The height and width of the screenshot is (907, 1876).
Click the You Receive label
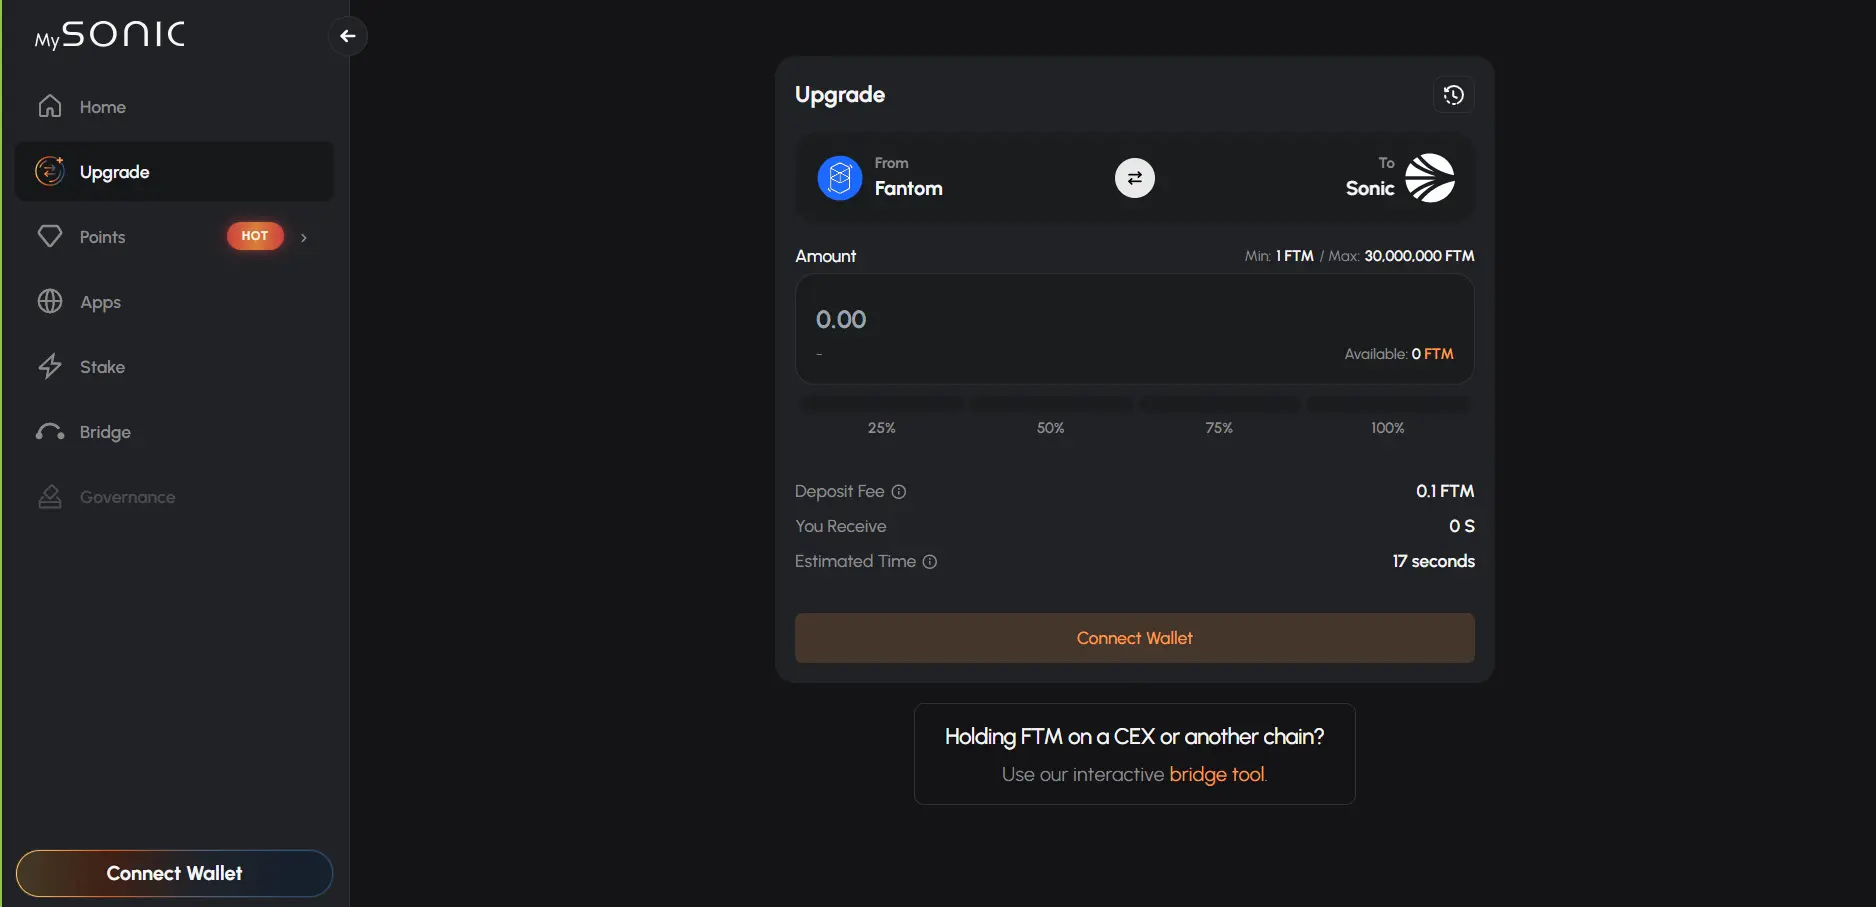coord(841,526)
